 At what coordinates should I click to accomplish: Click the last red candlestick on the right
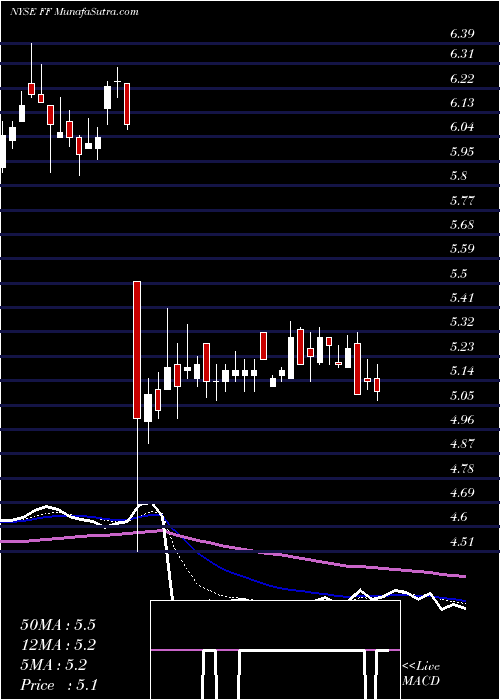(377, 385)
